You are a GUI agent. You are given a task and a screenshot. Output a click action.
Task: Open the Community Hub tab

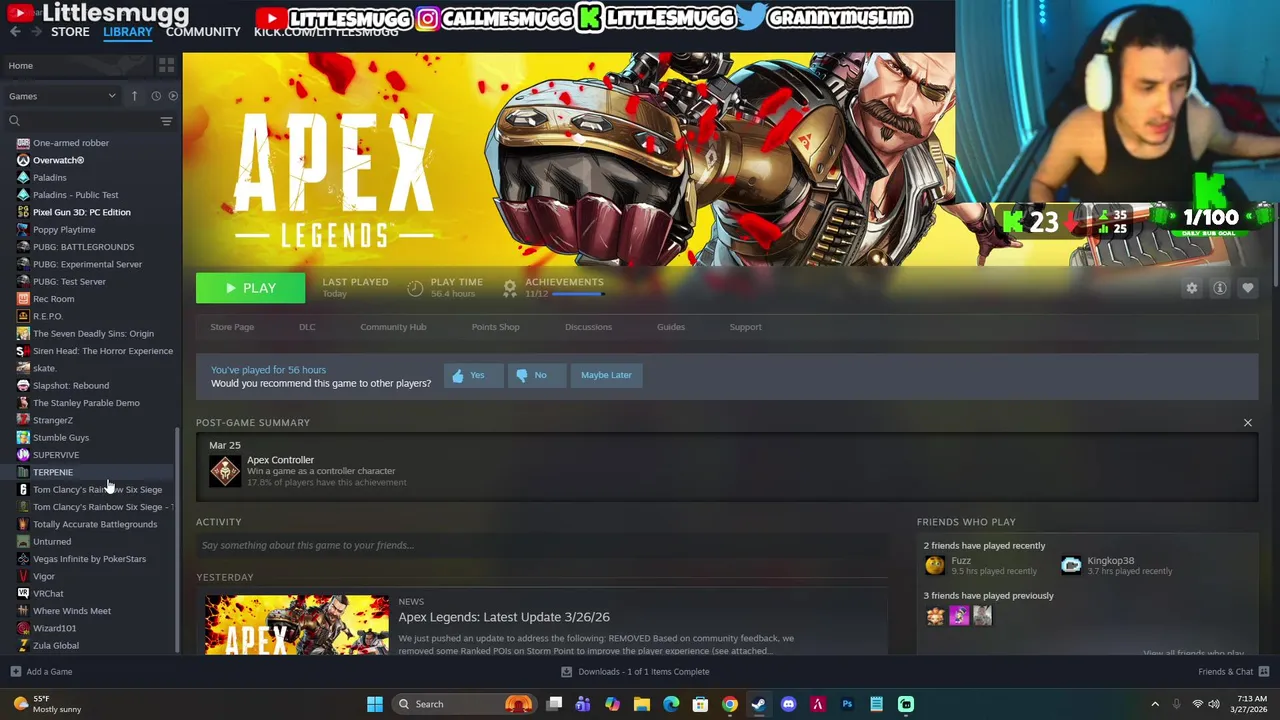click(393, 327)
